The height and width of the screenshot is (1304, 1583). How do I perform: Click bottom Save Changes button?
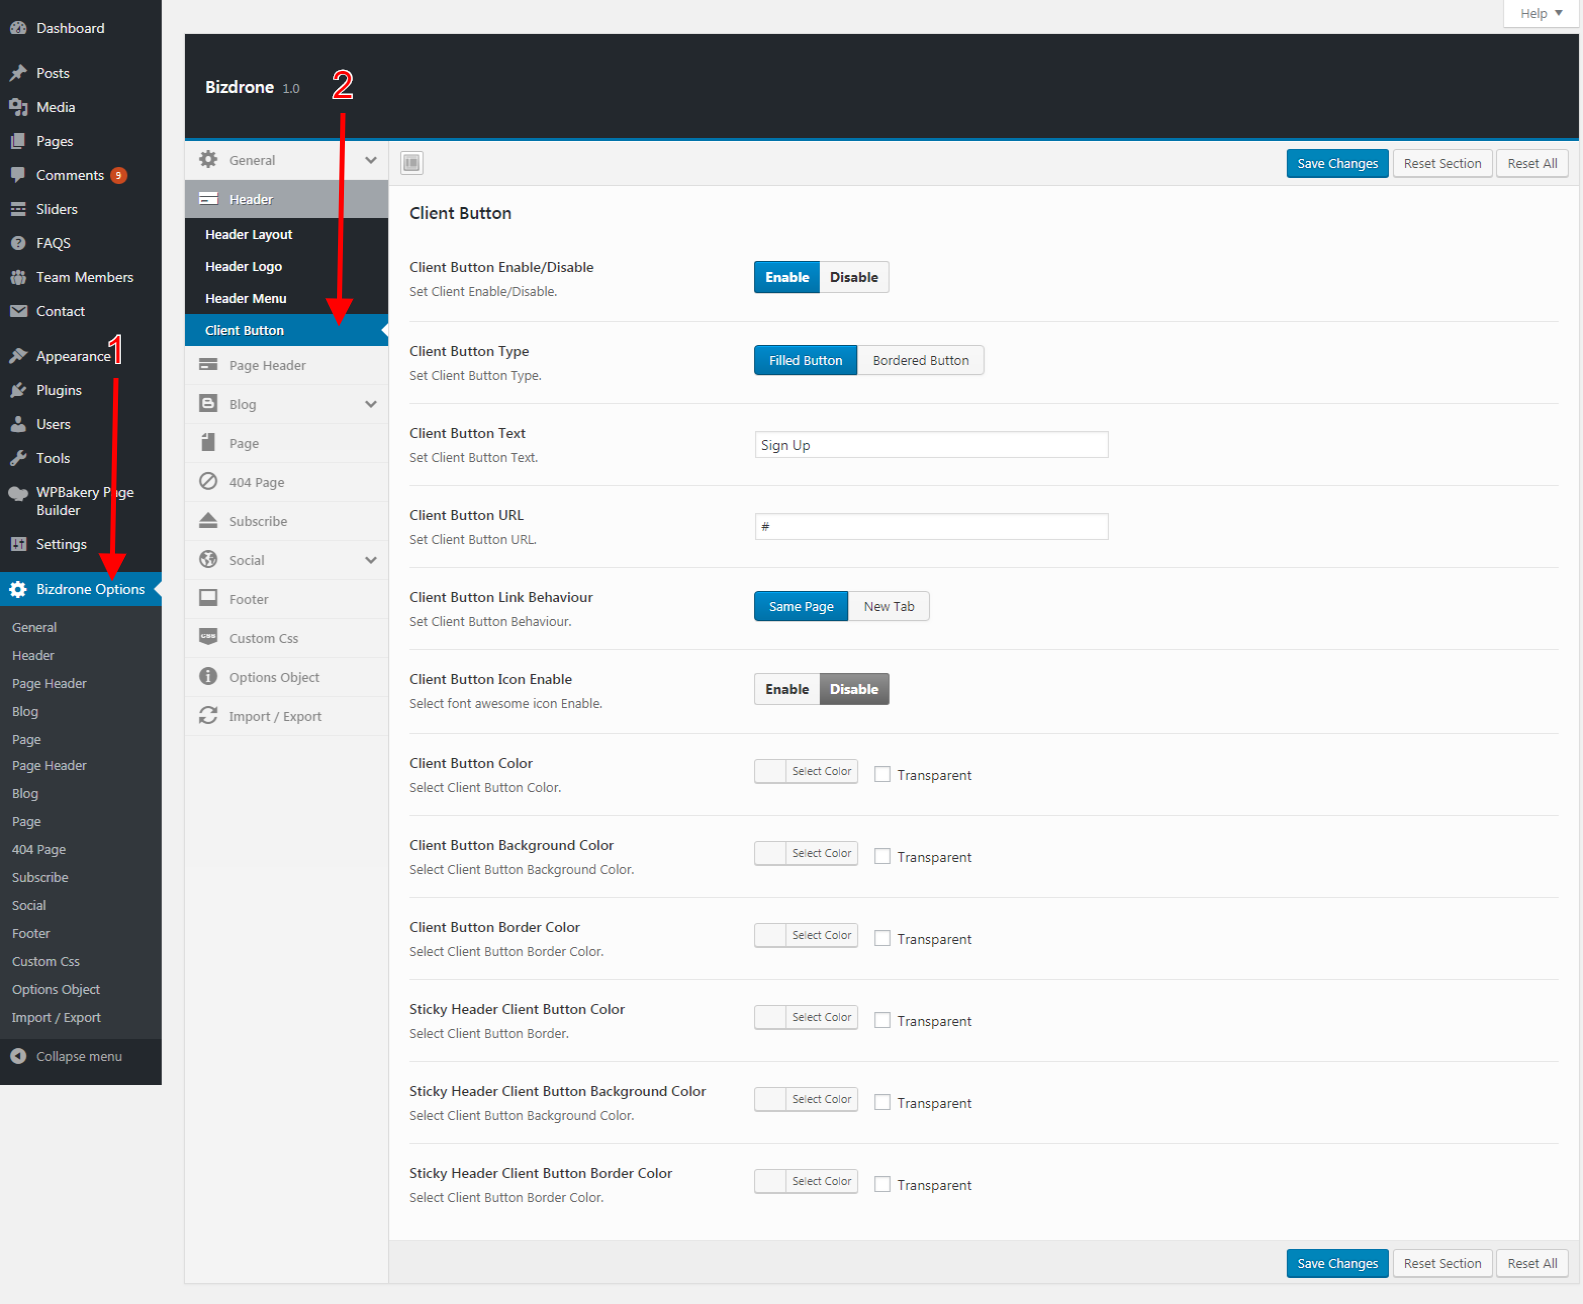point(1337,1263)
